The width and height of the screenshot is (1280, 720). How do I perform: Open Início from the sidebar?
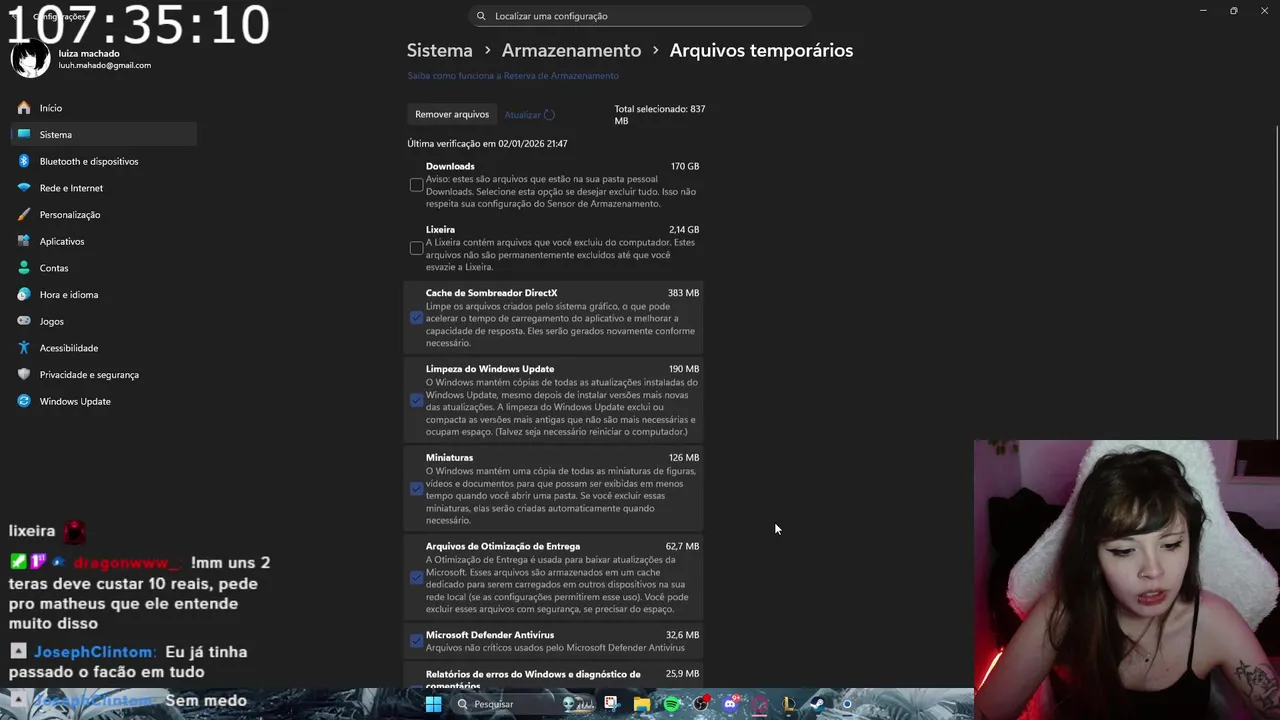tap(104, 108)
